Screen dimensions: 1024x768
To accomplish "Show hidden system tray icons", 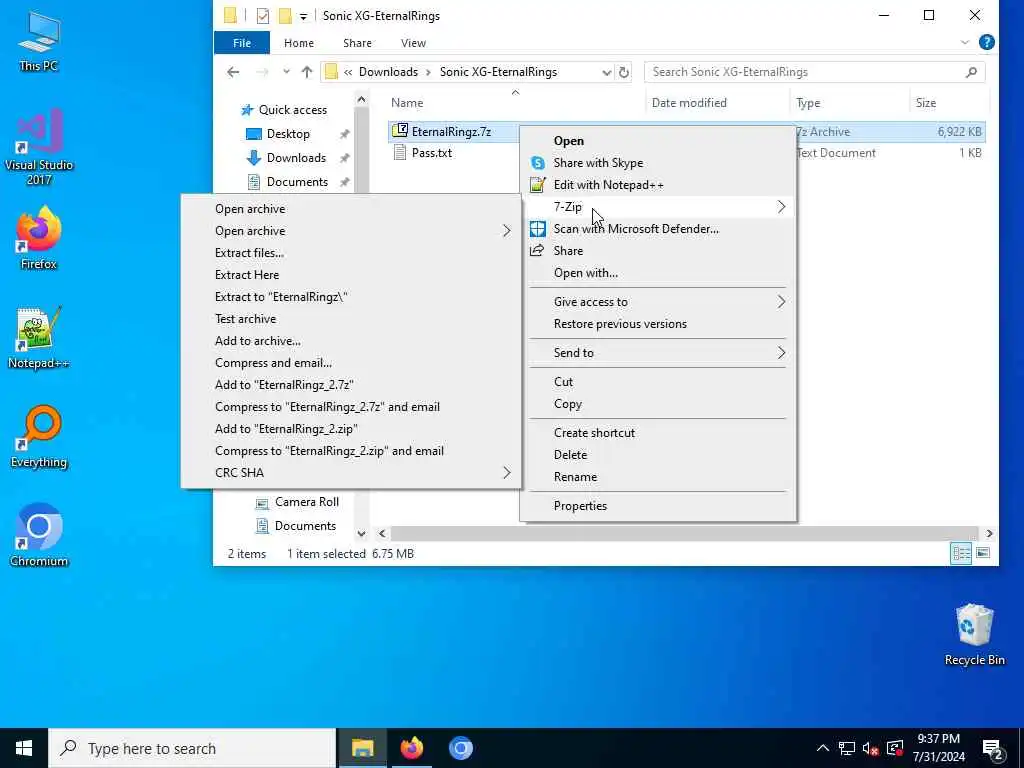I will point(823,748).
